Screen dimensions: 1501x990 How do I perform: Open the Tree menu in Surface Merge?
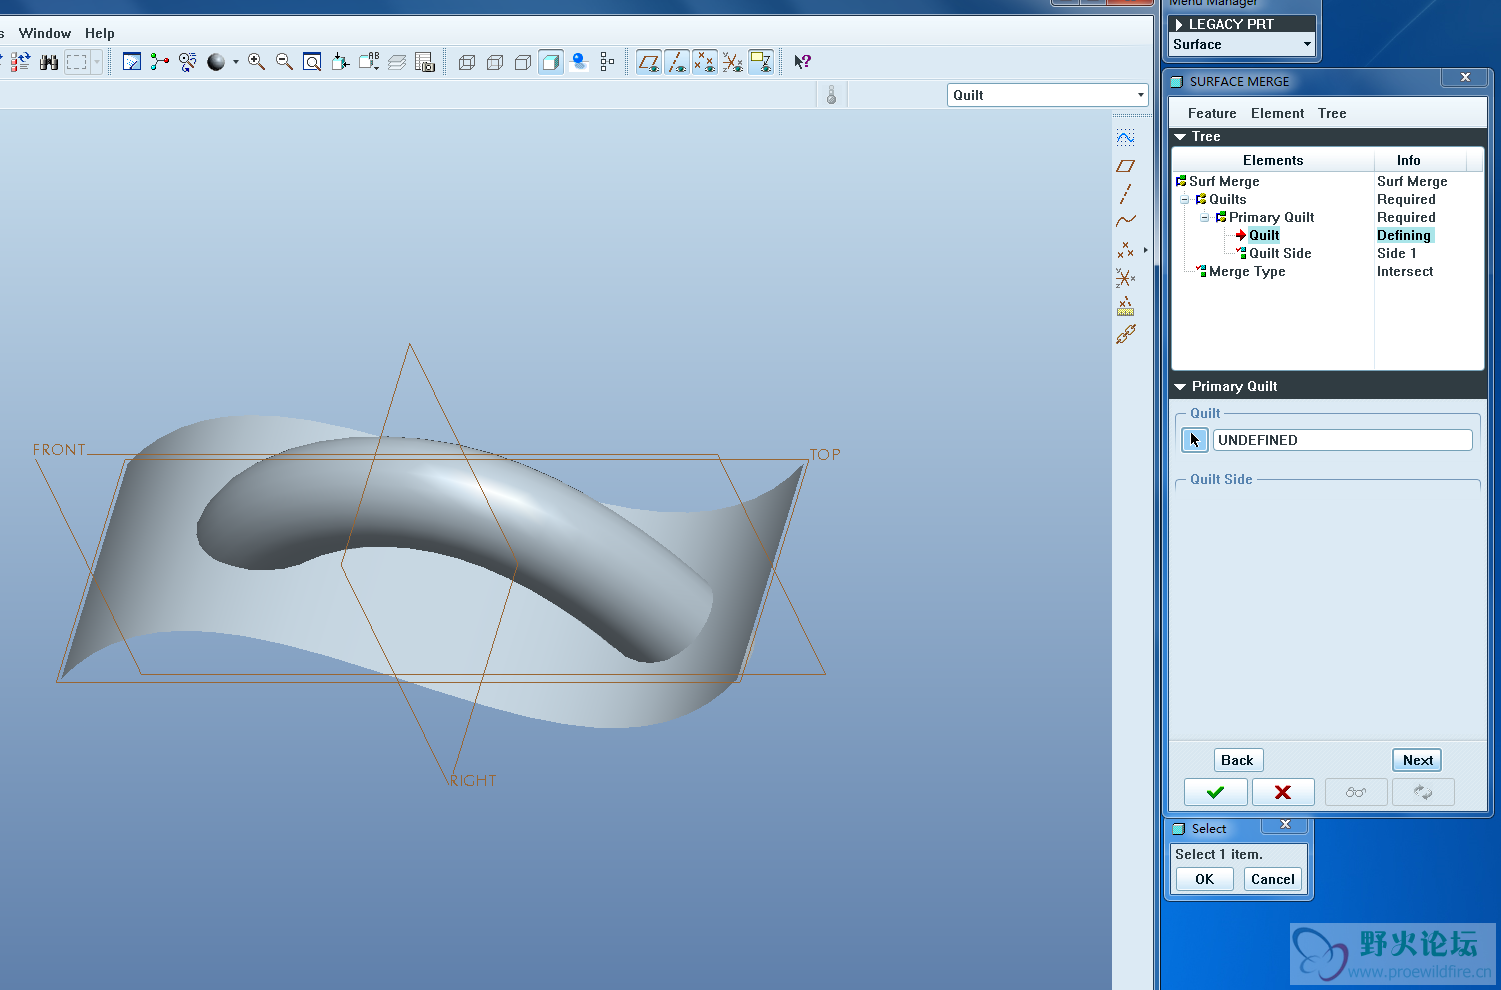point(1332,113)
